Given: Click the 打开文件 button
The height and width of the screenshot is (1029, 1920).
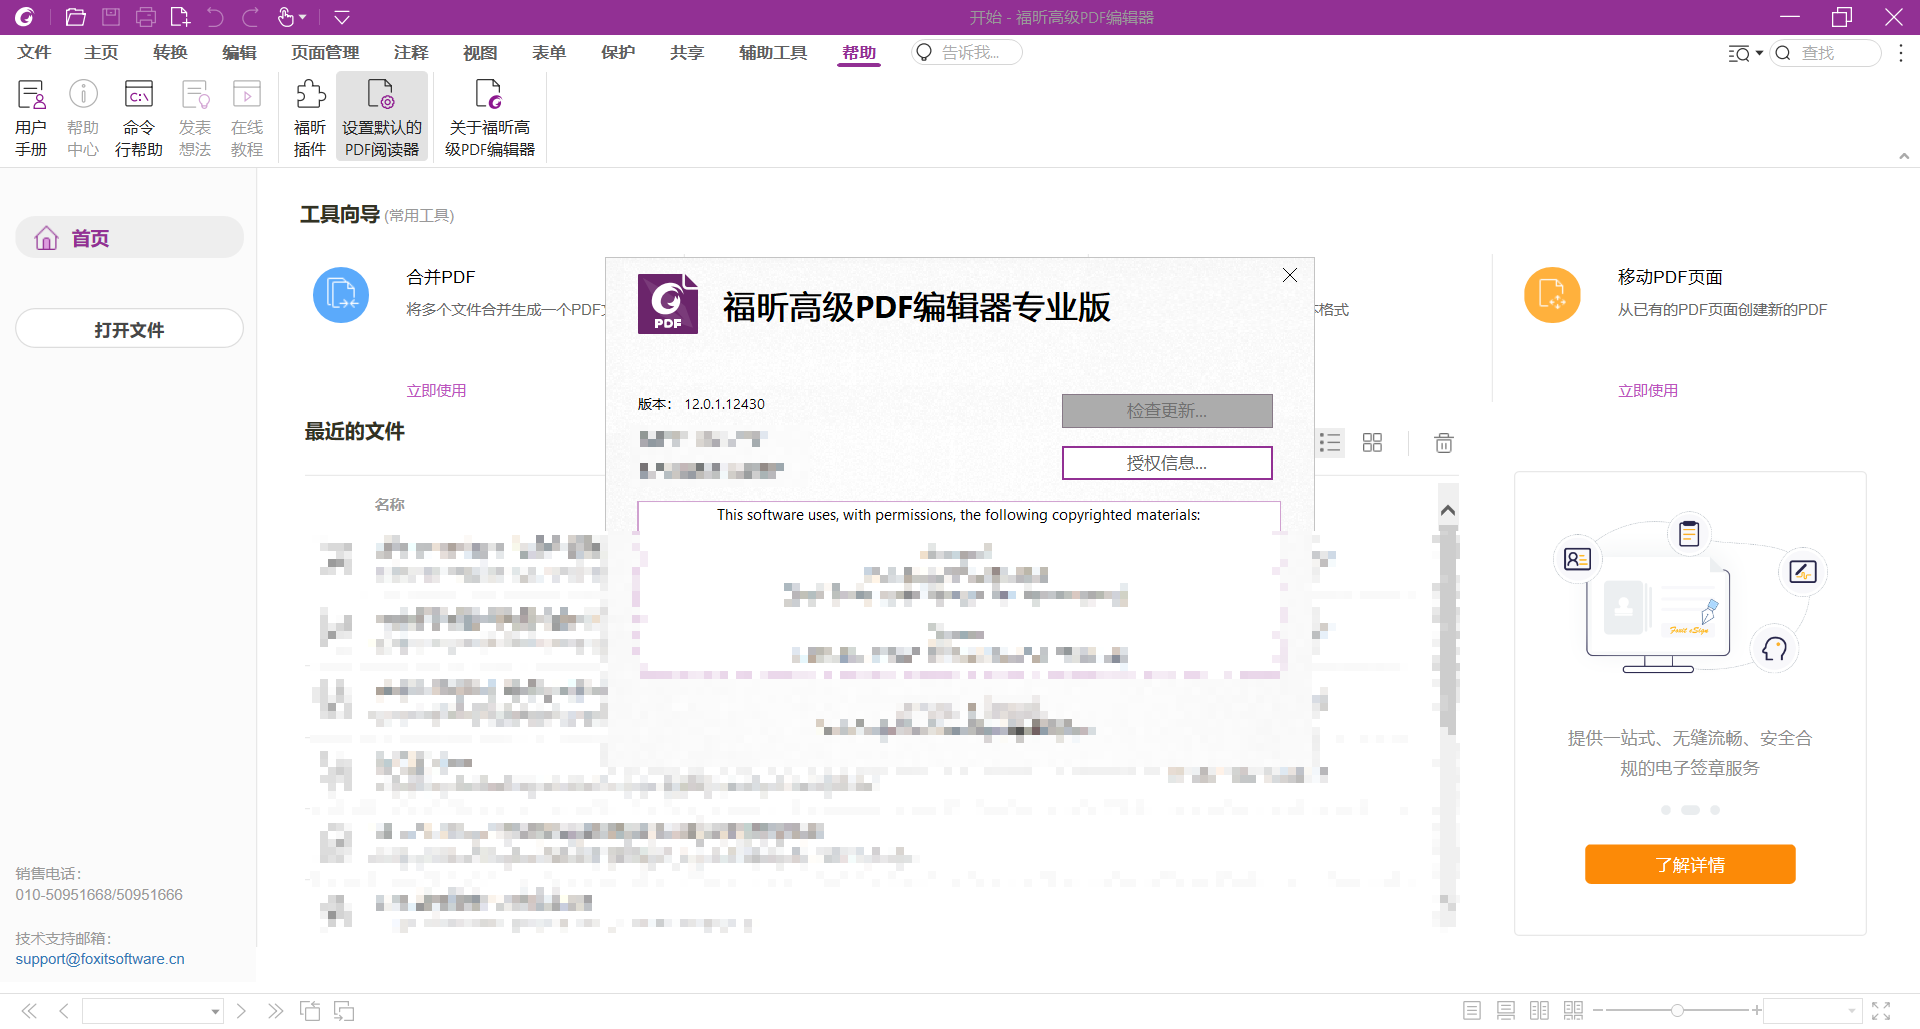Looking at the screenshot, I should 129,329.
